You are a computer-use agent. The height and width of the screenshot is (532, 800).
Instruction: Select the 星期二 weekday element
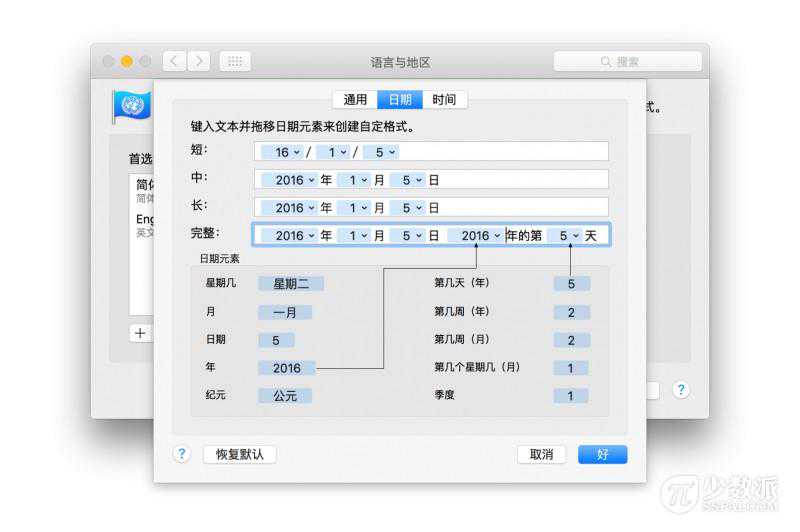[291, 284]
